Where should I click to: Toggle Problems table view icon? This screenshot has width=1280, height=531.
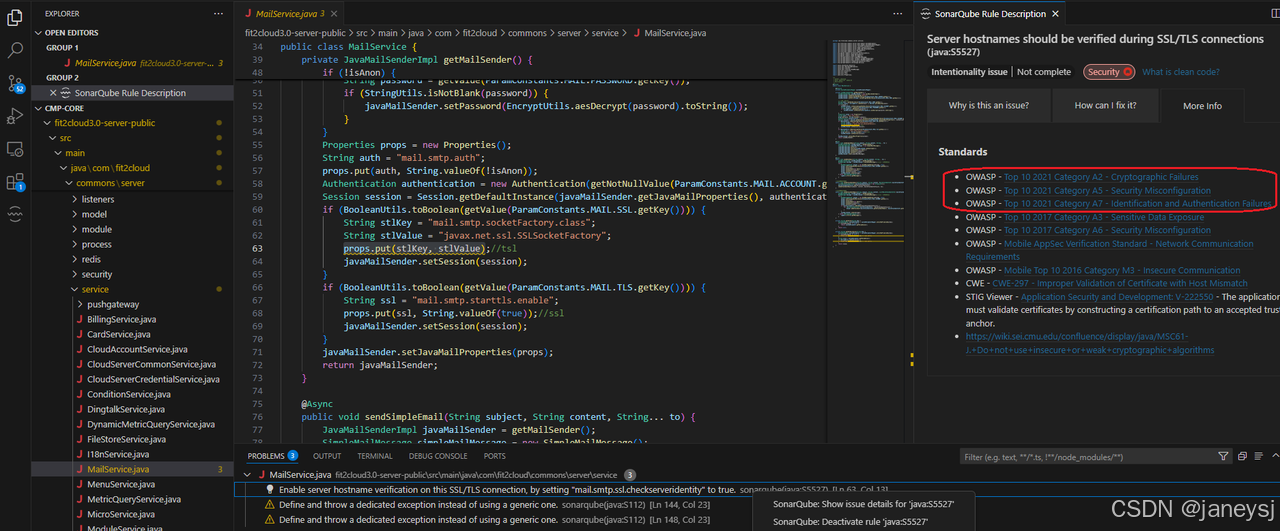pyautogui.click(x=1259, y=456)
